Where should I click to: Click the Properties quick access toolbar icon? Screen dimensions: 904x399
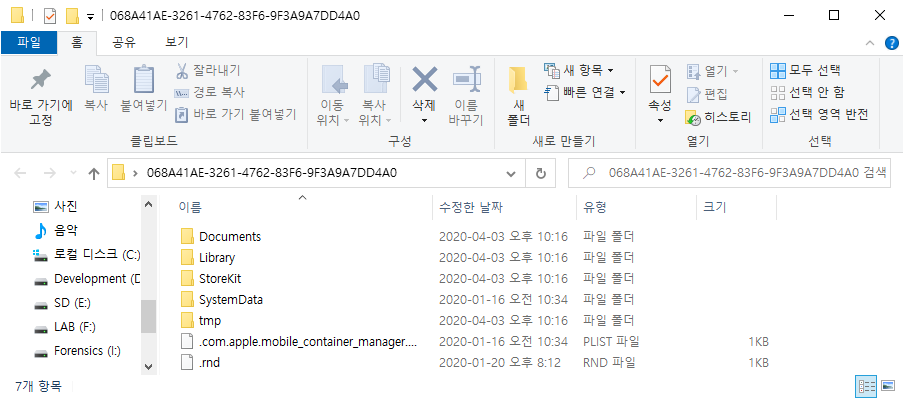coord(51,16)
